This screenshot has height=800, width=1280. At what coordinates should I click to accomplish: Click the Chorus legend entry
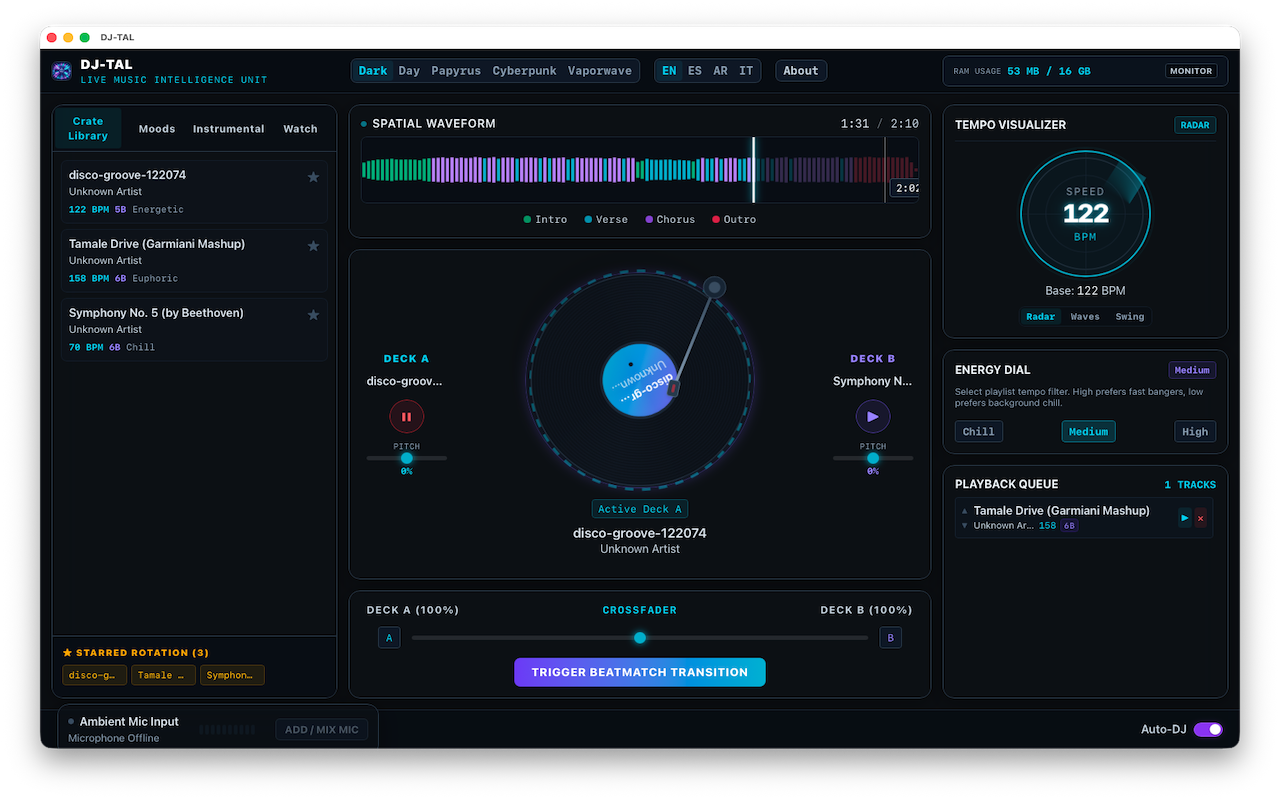[670, 219]
